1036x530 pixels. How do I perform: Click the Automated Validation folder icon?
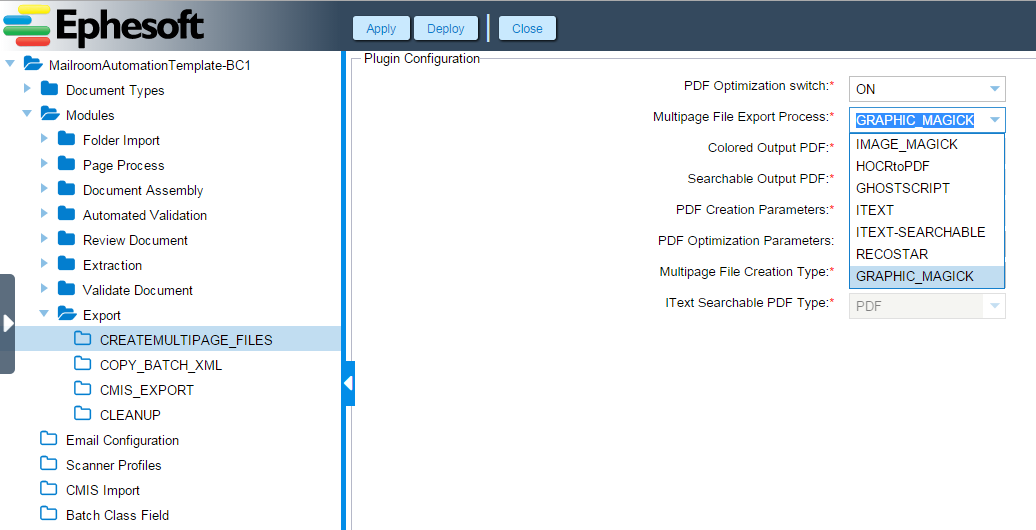[x=66, y=214]
